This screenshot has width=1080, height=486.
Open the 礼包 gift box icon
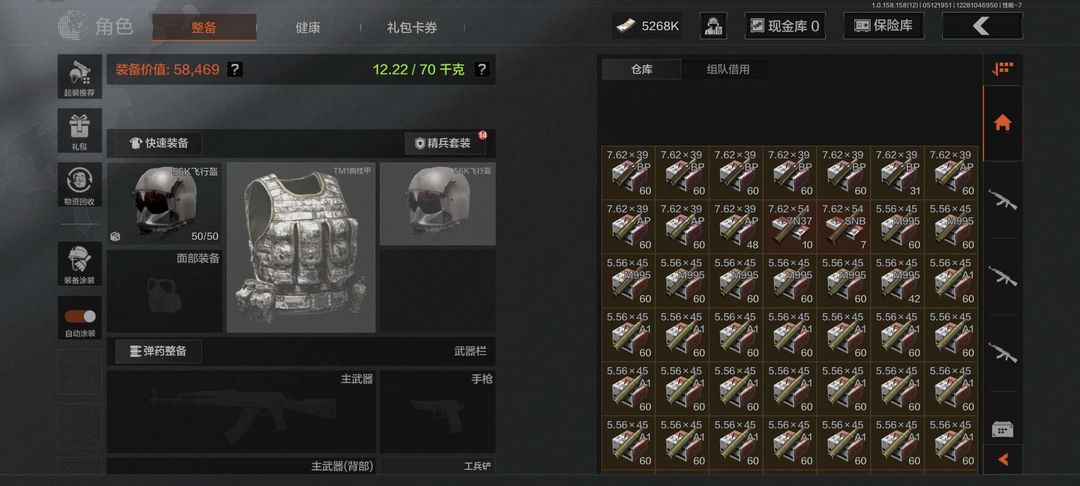(x=80, y=130)
